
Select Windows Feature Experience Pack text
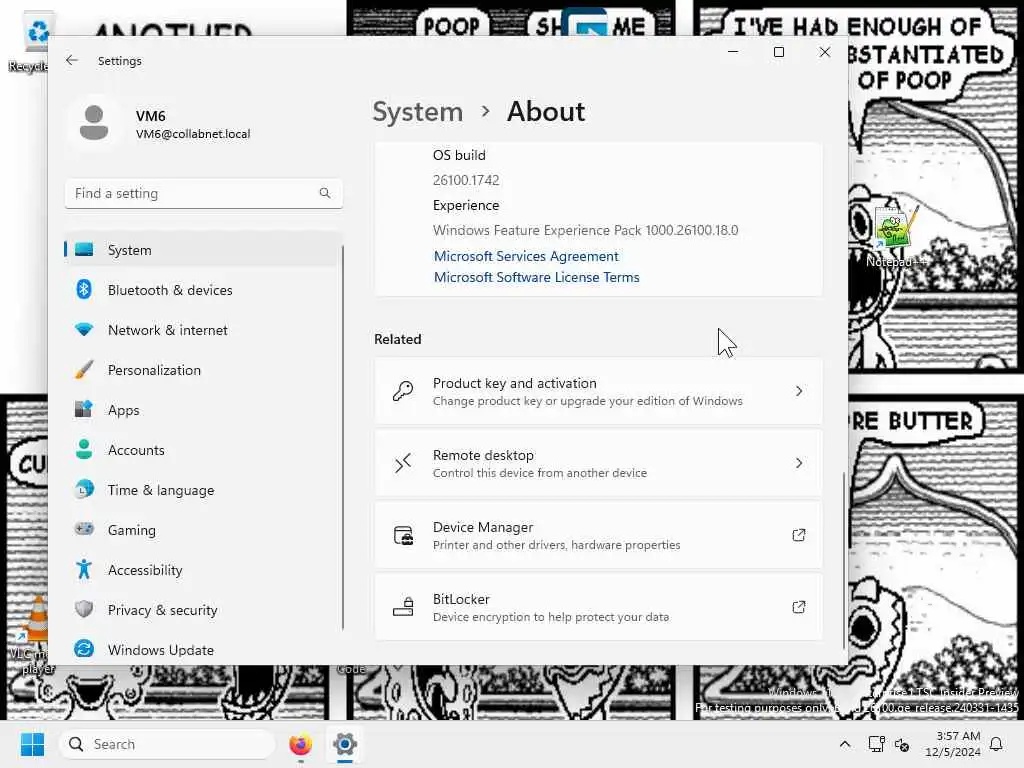[585, 230]
